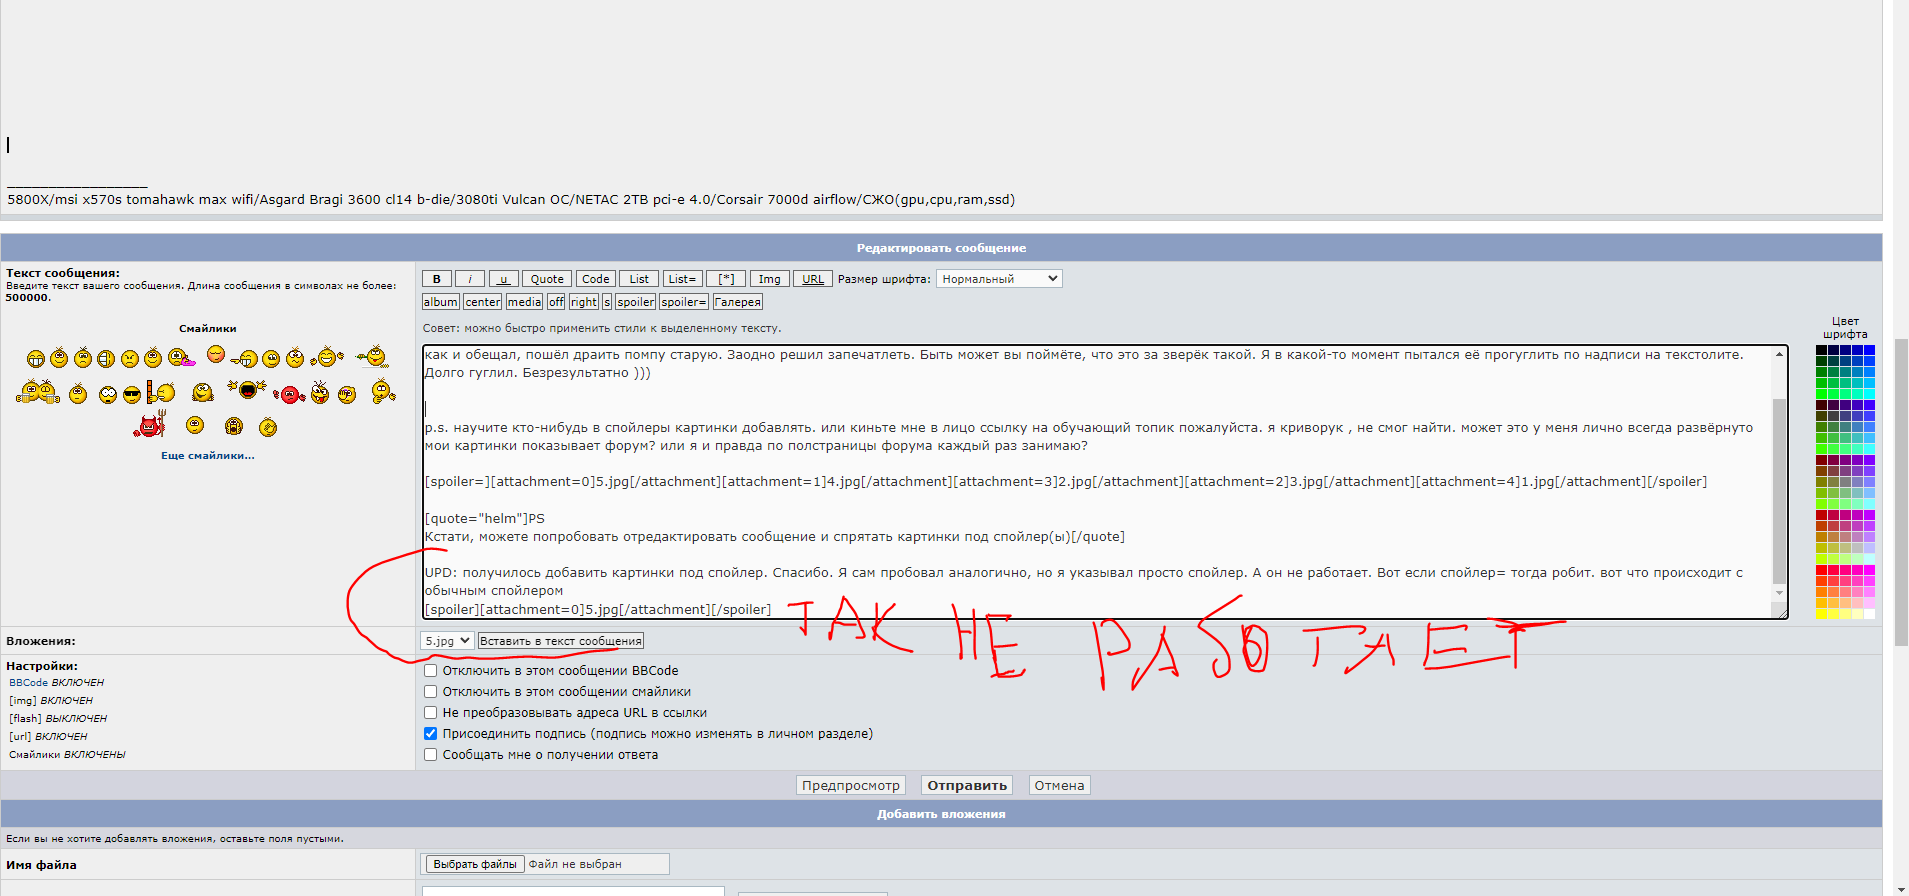Insert the smiley holding a rose
This screenshot has width=1909, height=896.
tap(373, 356)
